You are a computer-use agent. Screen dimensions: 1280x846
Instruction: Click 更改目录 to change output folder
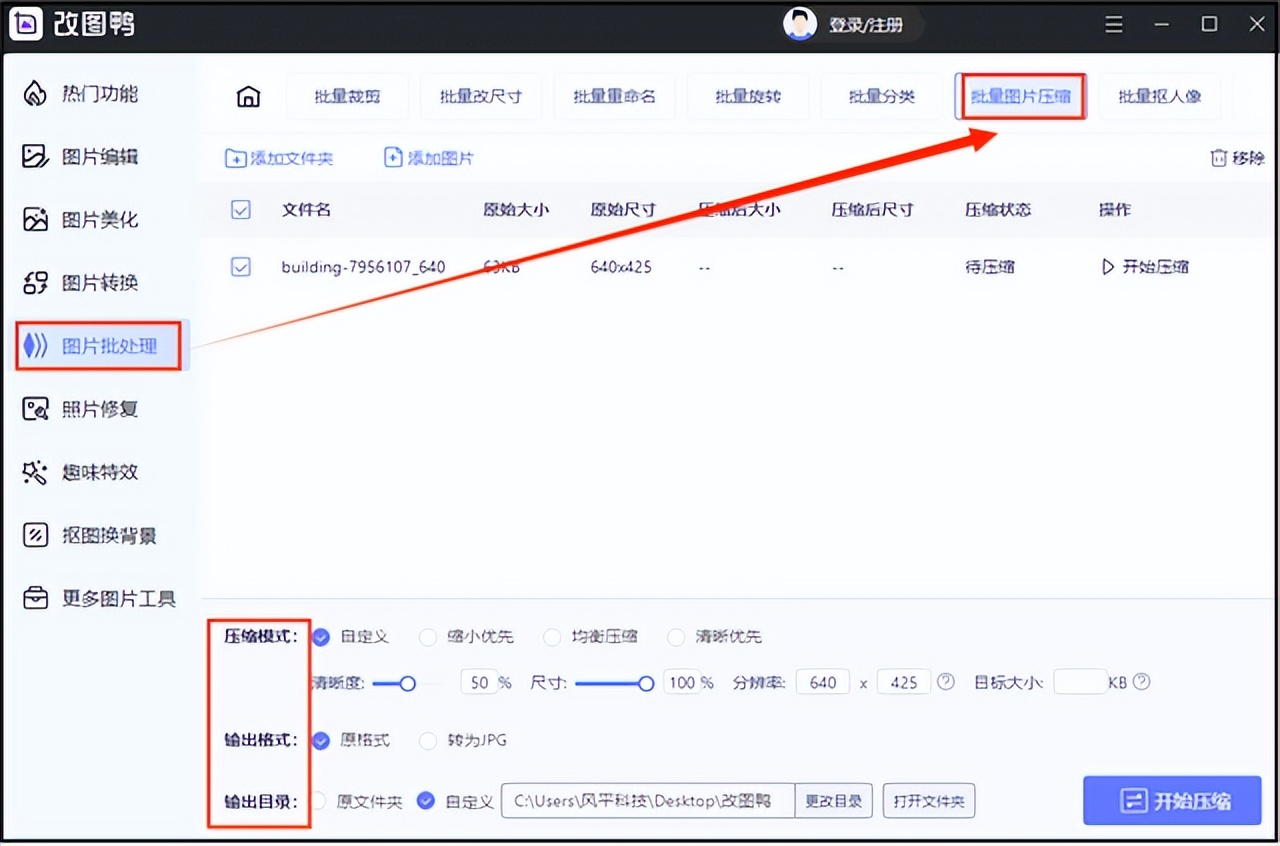click(x=834, y=800)
